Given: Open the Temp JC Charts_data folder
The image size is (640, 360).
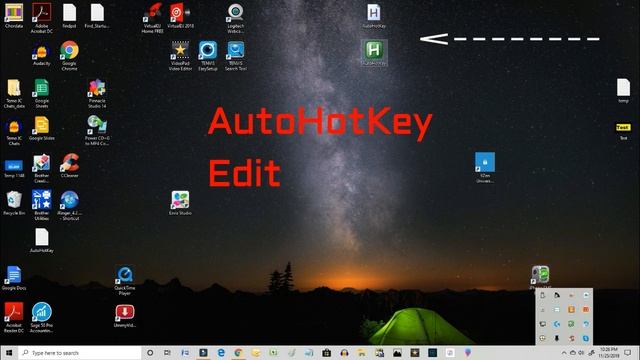Looking at the screenshot, I should click(x=14, y=93).
